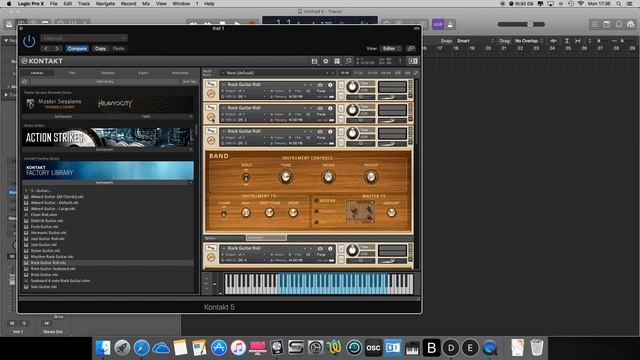Viewport: 640px width, 360px height.
Task: Click the rack view icon in Kontakt header
Action: pos(337,61)
